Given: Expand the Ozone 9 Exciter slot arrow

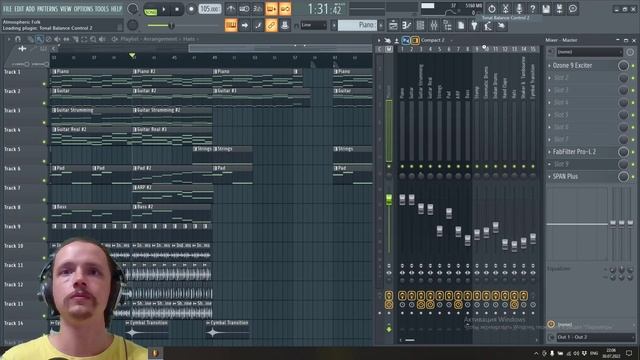Looking at the screenshot, I should (x=549, y=65).
